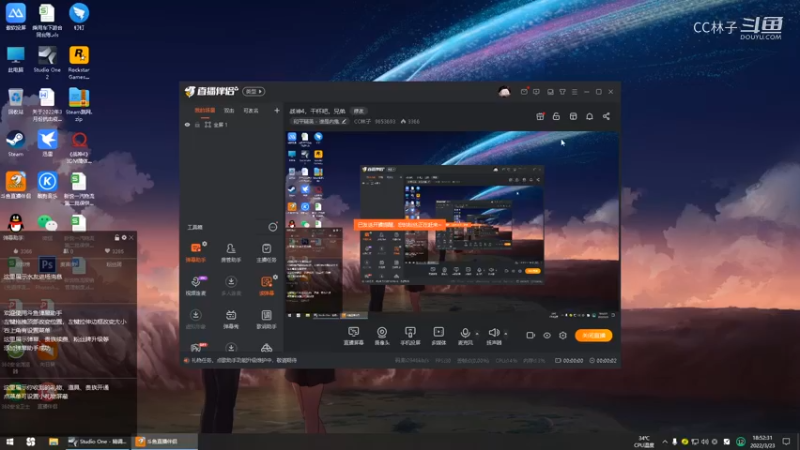Viewport: 800px width, 450px height.
Task: Click the stream preview canvas
Action: click(x=452, y=225)
